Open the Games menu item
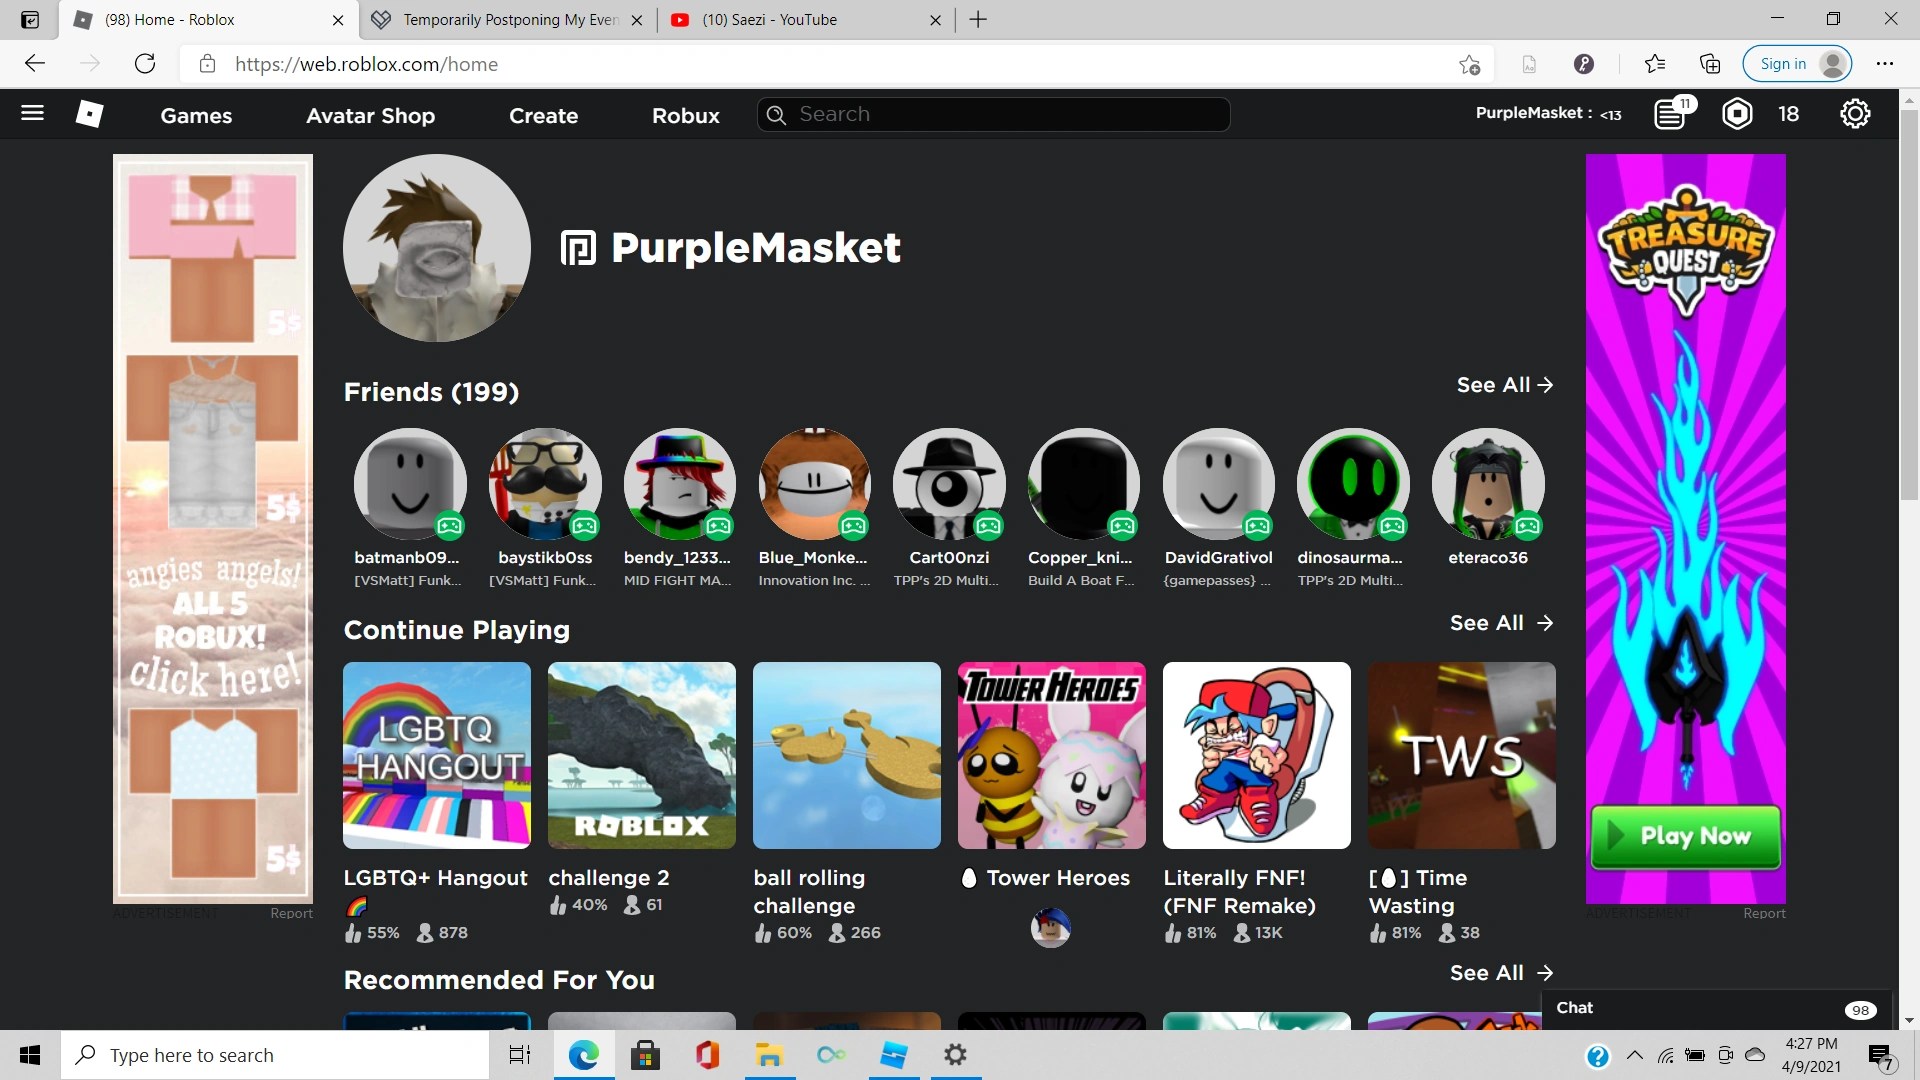This screenshot has height=1080, width=1920. (x=196, y=116)
